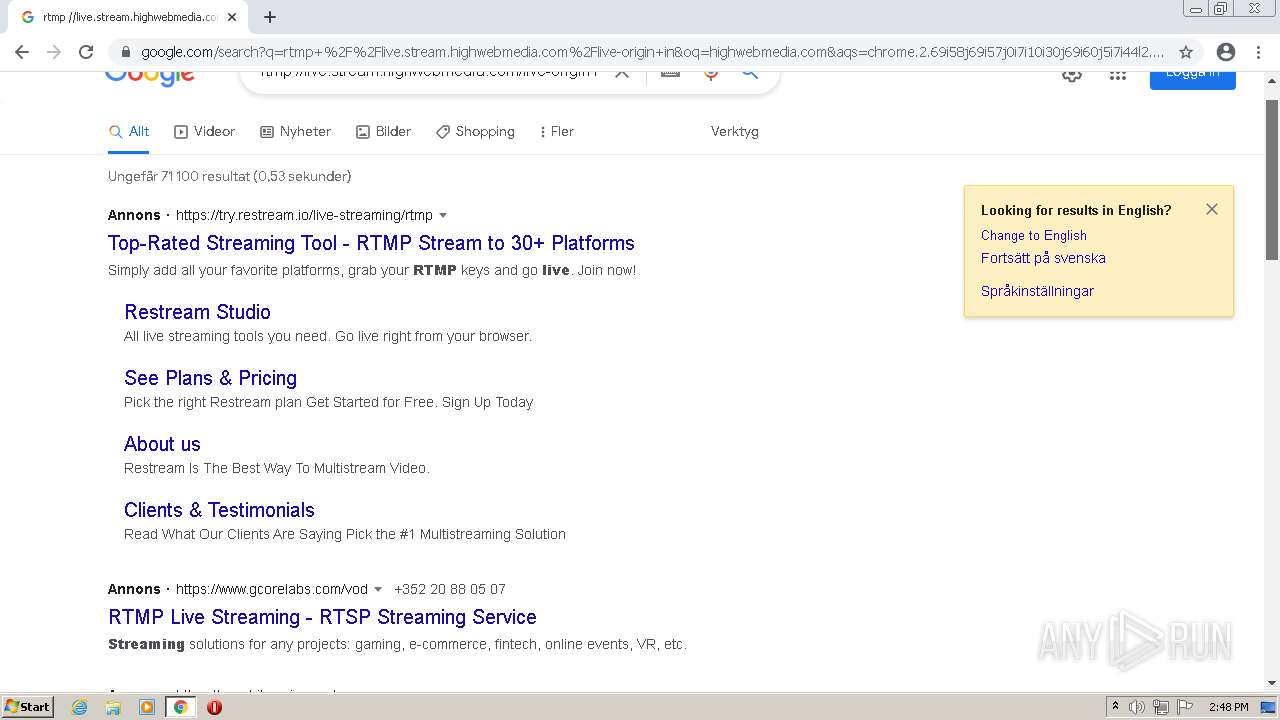Bookmark this page with the star icon

pos(1186,52)
